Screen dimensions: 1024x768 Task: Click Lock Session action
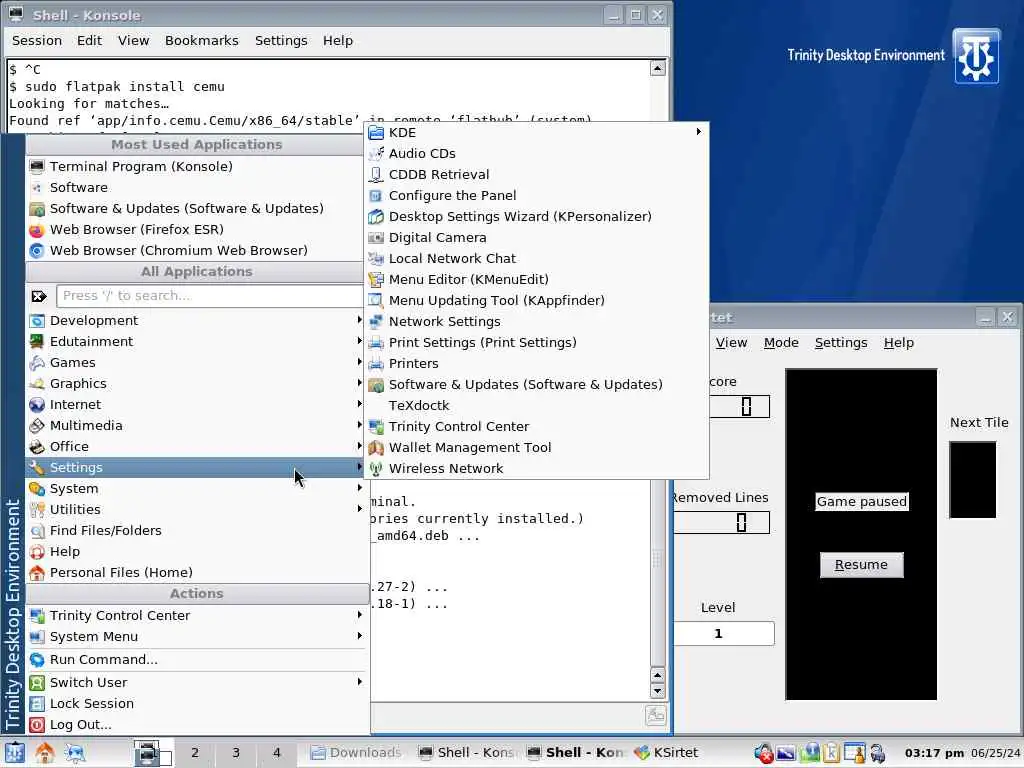pos(196,703)
